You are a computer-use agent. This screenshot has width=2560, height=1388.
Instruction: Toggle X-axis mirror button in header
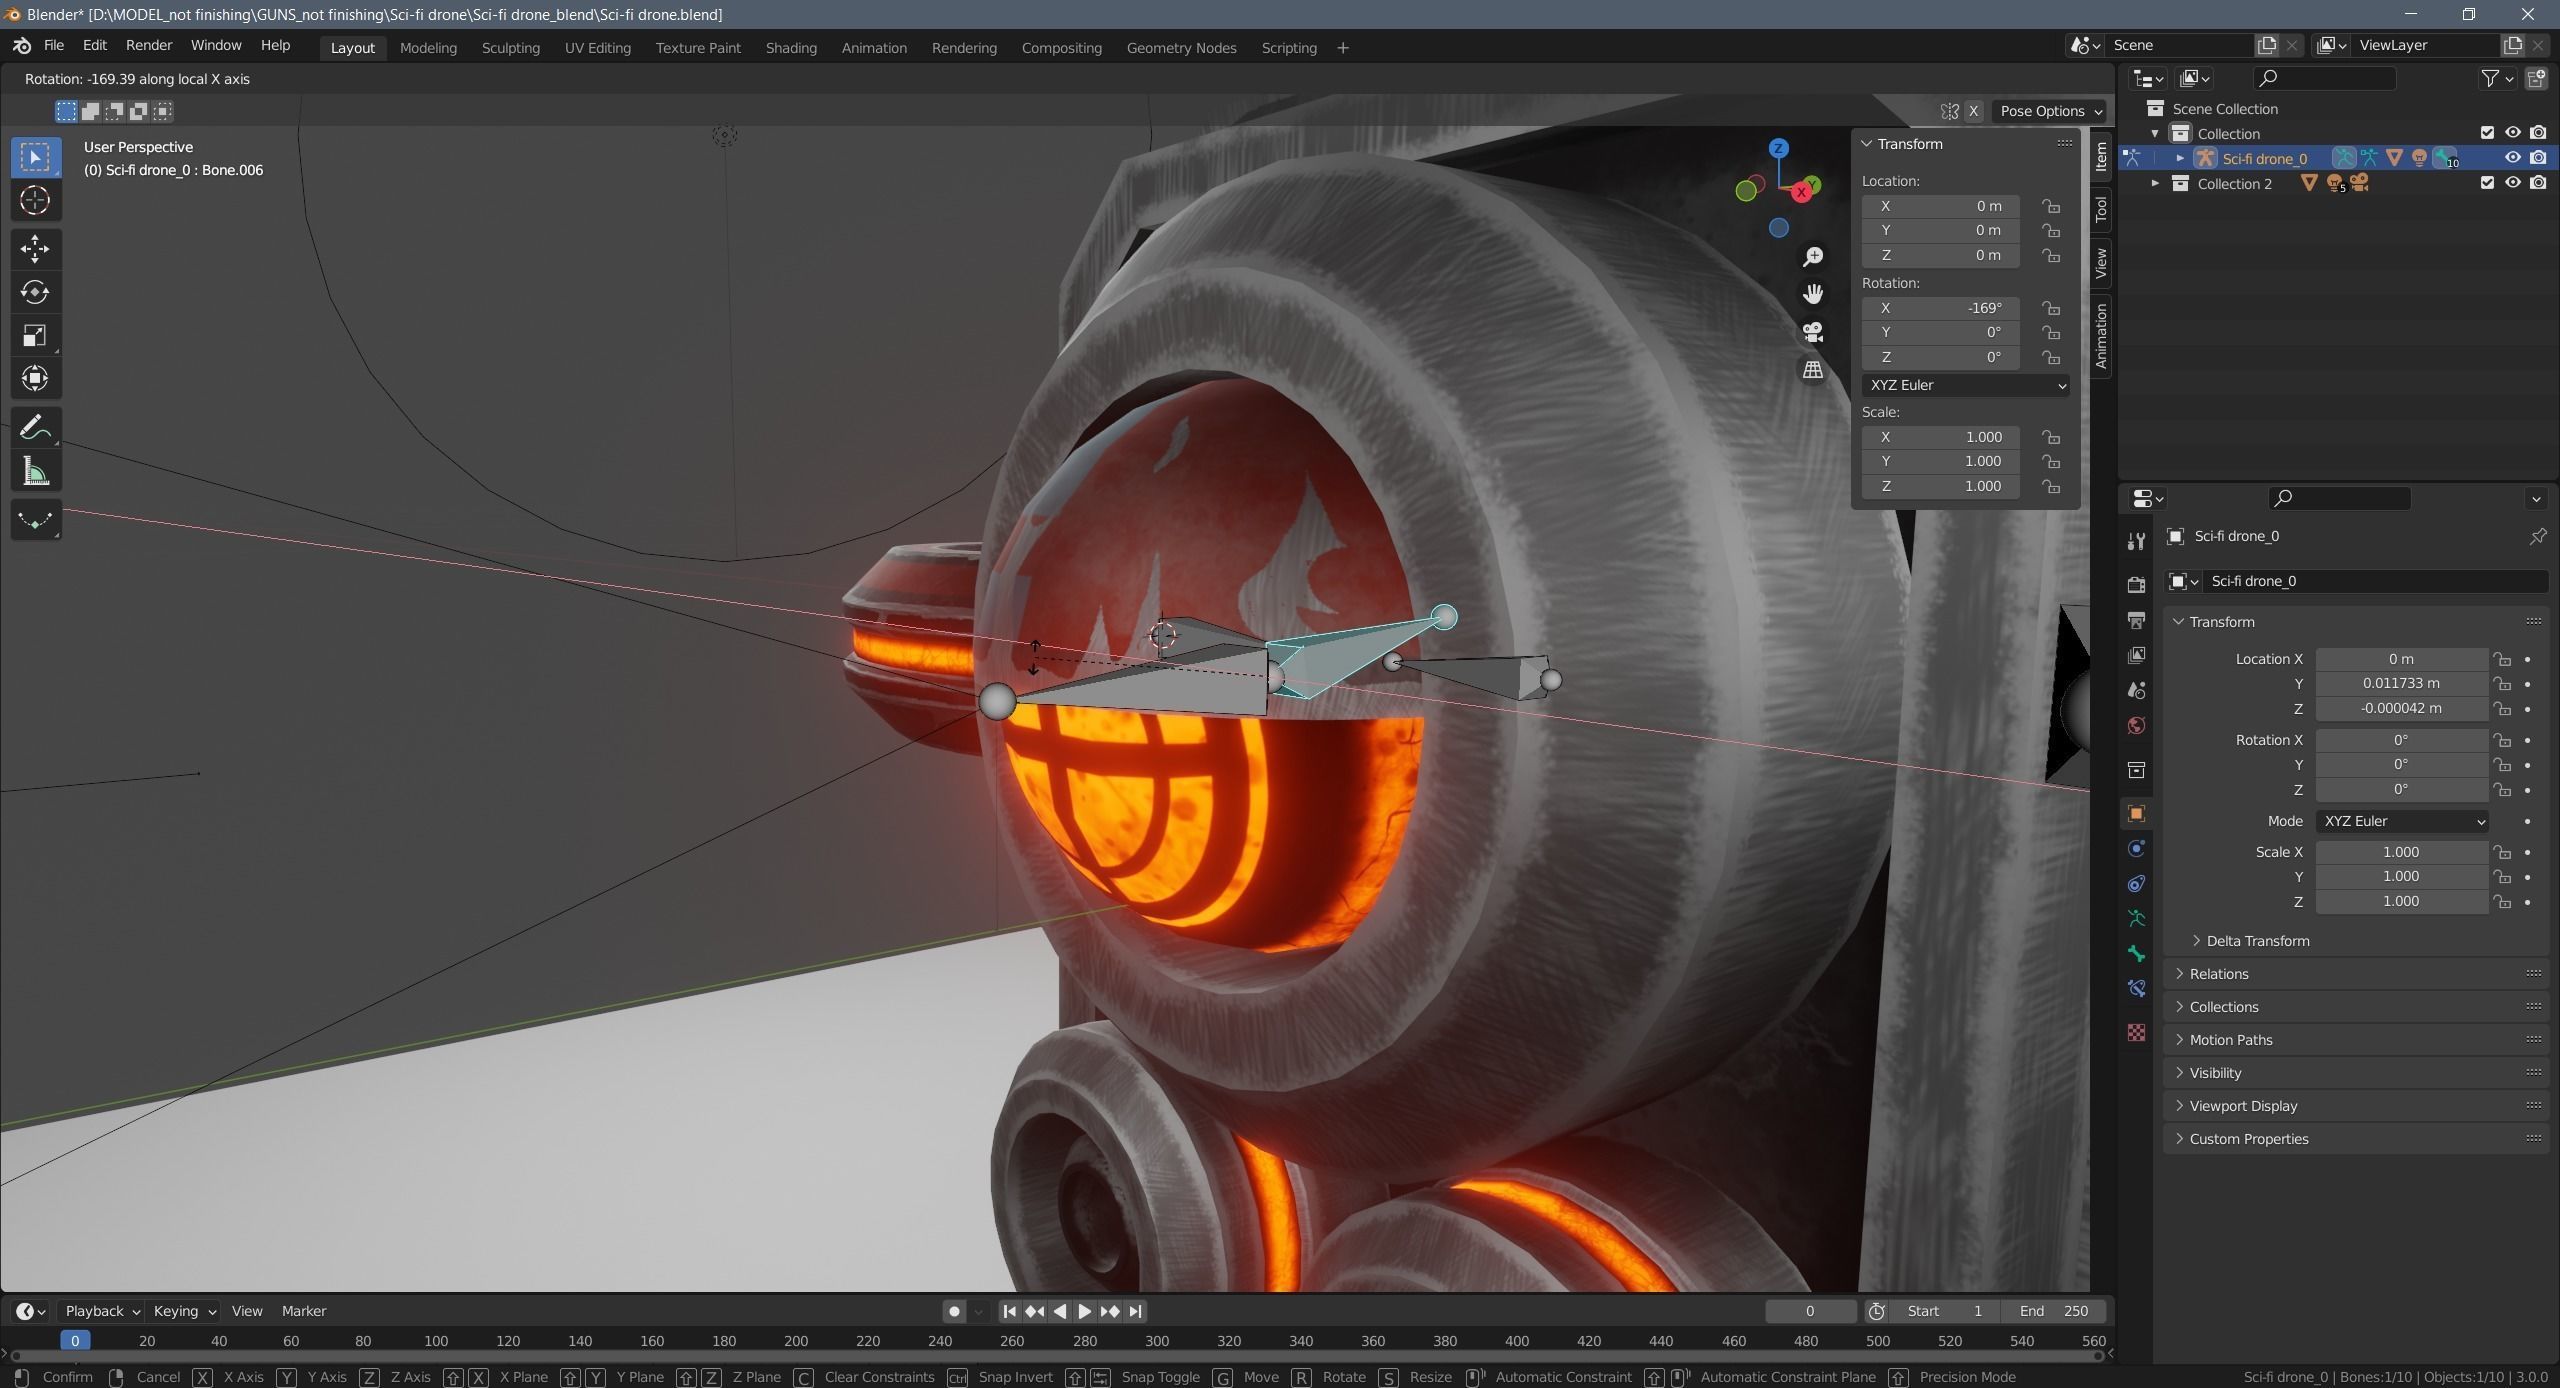pos(1973,111)
